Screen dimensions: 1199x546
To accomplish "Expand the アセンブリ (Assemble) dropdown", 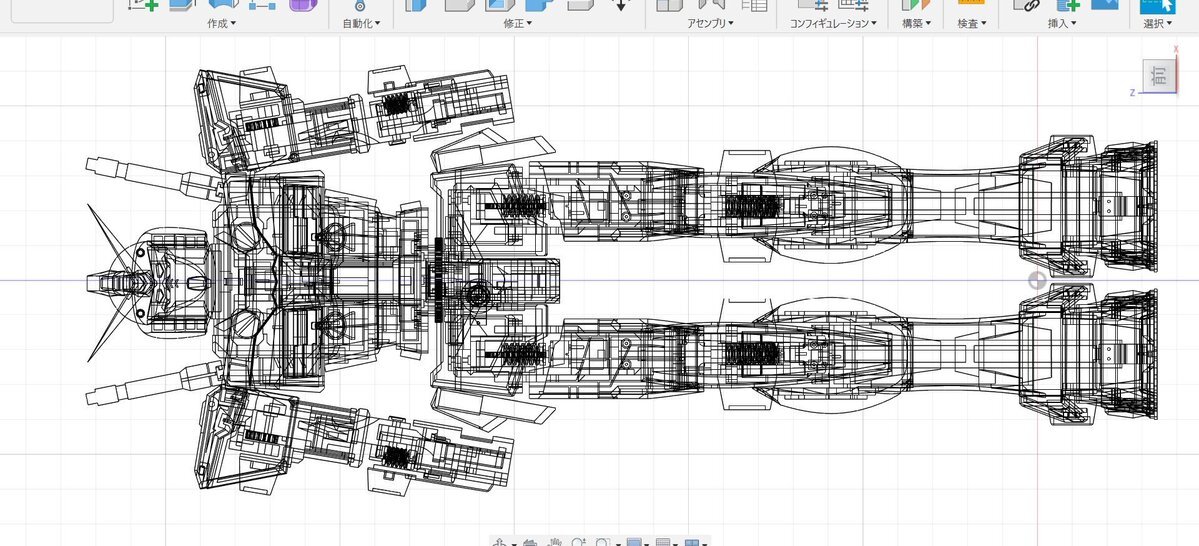I will pyautogui.click(x=710, y=23).
